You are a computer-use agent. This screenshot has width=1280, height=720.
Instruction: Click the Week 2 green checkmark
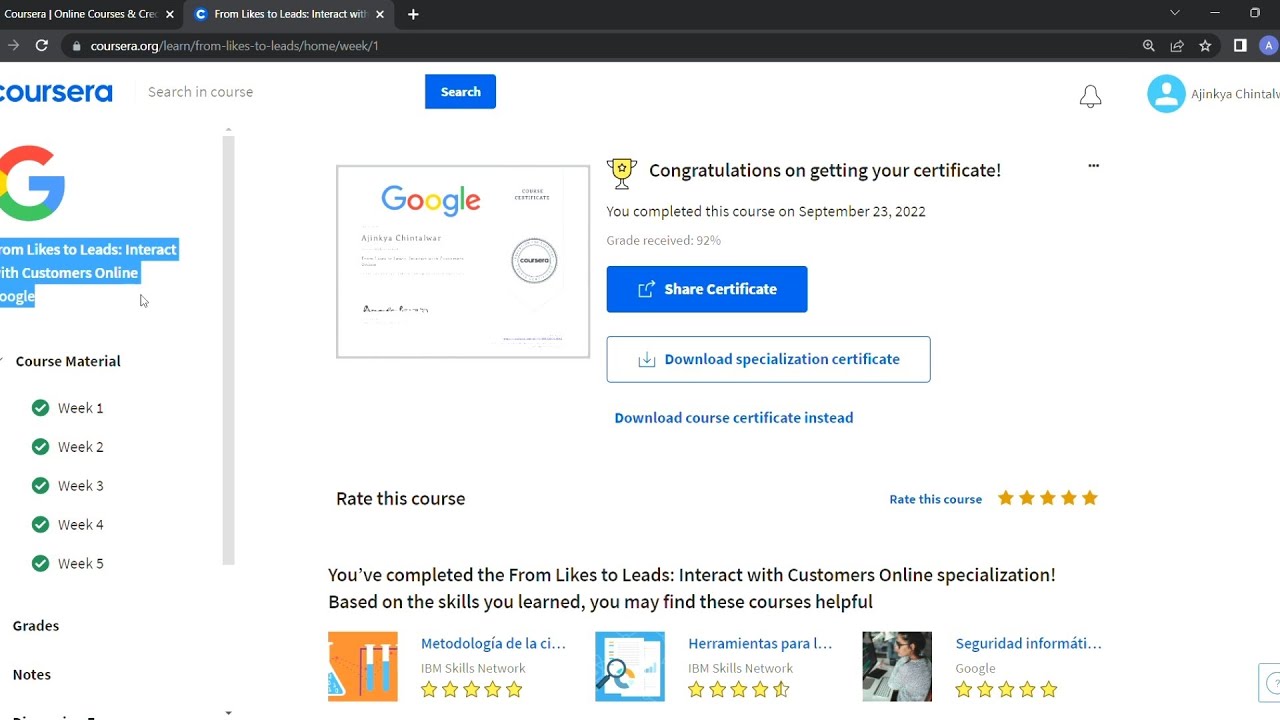40,446
